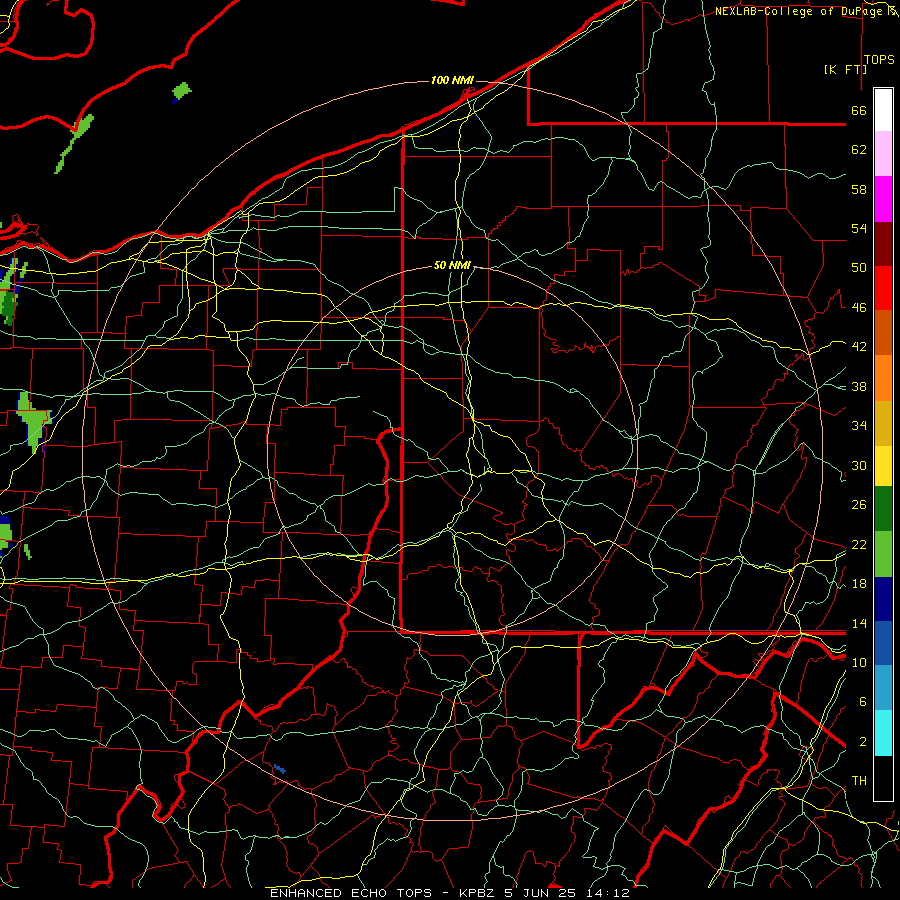This screenshot has height=900, width=900.
Task: Click the small blue echo near the bottom
Action: pos(280,769)
